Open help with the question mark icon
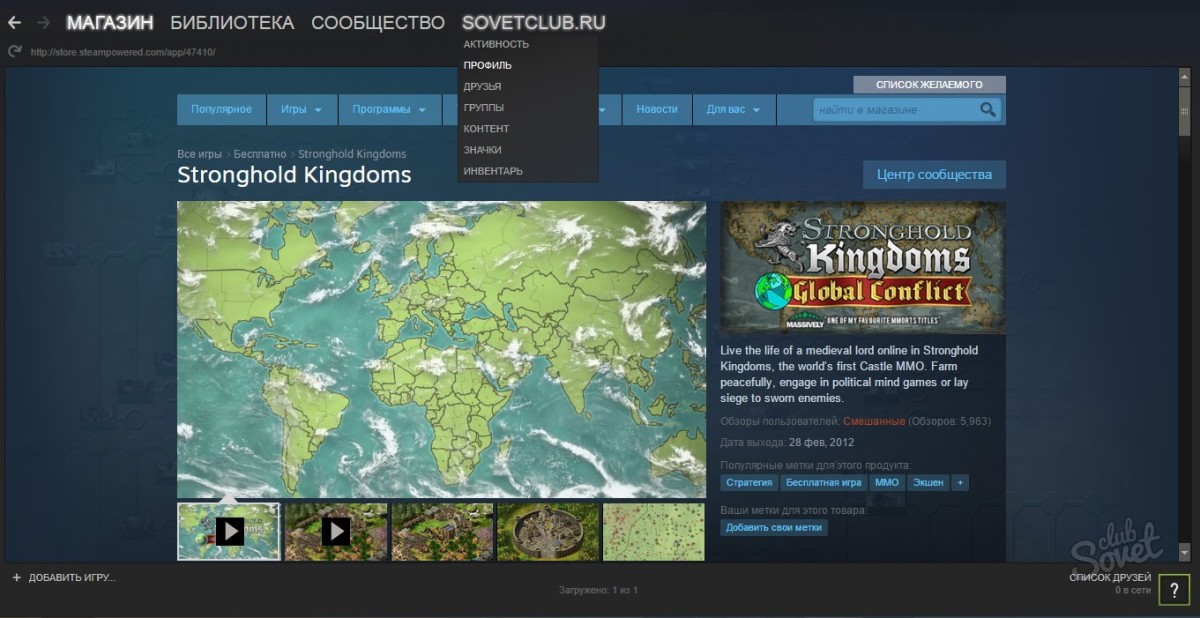 (x=1174, y=590)
